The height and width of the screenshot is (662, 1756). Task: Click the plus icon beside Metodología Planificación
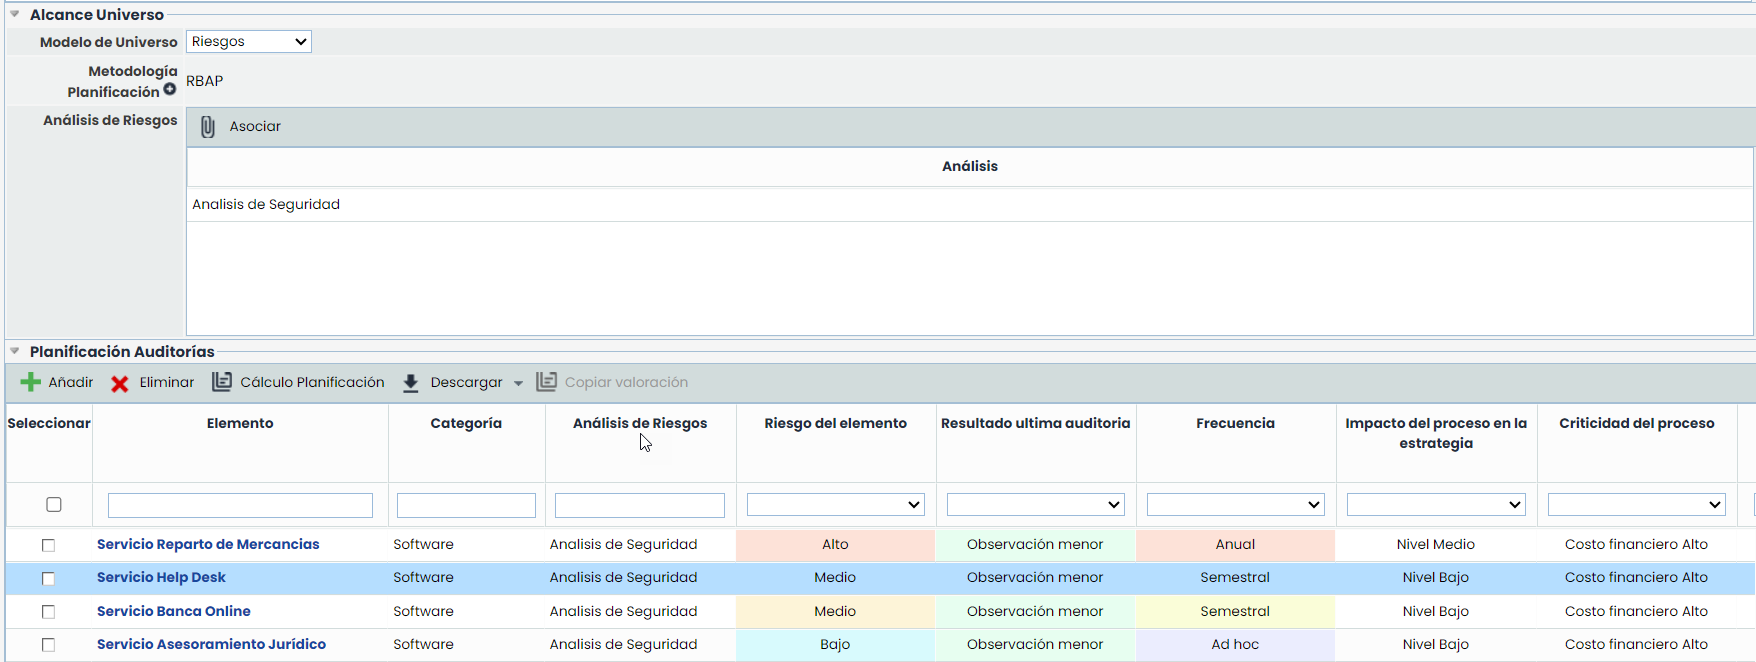pyautogui.click(x=170, y=90)
